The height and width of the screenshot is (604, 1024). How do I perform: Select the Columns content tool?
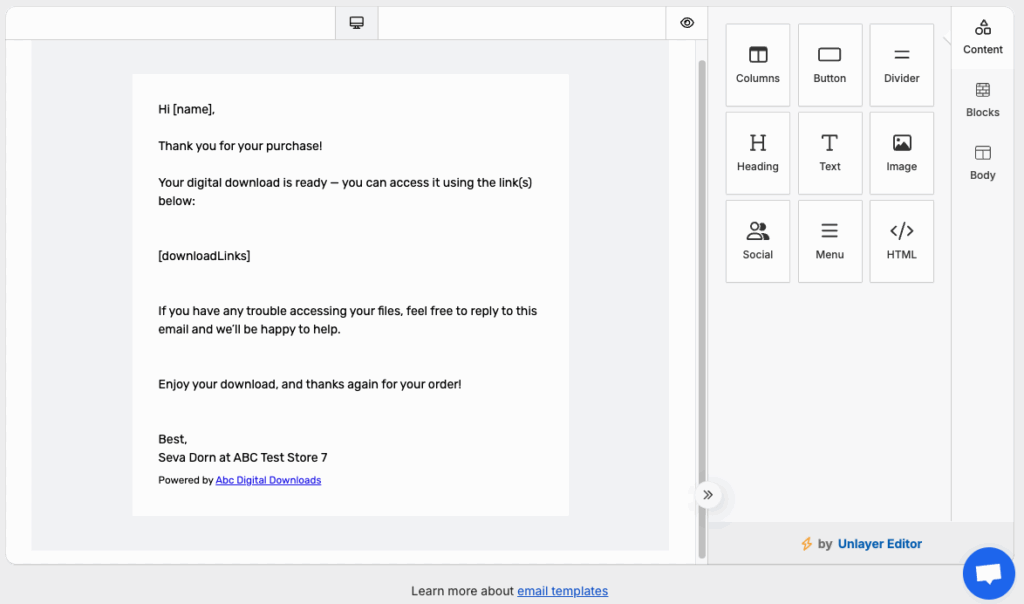[x=758, y=65]
